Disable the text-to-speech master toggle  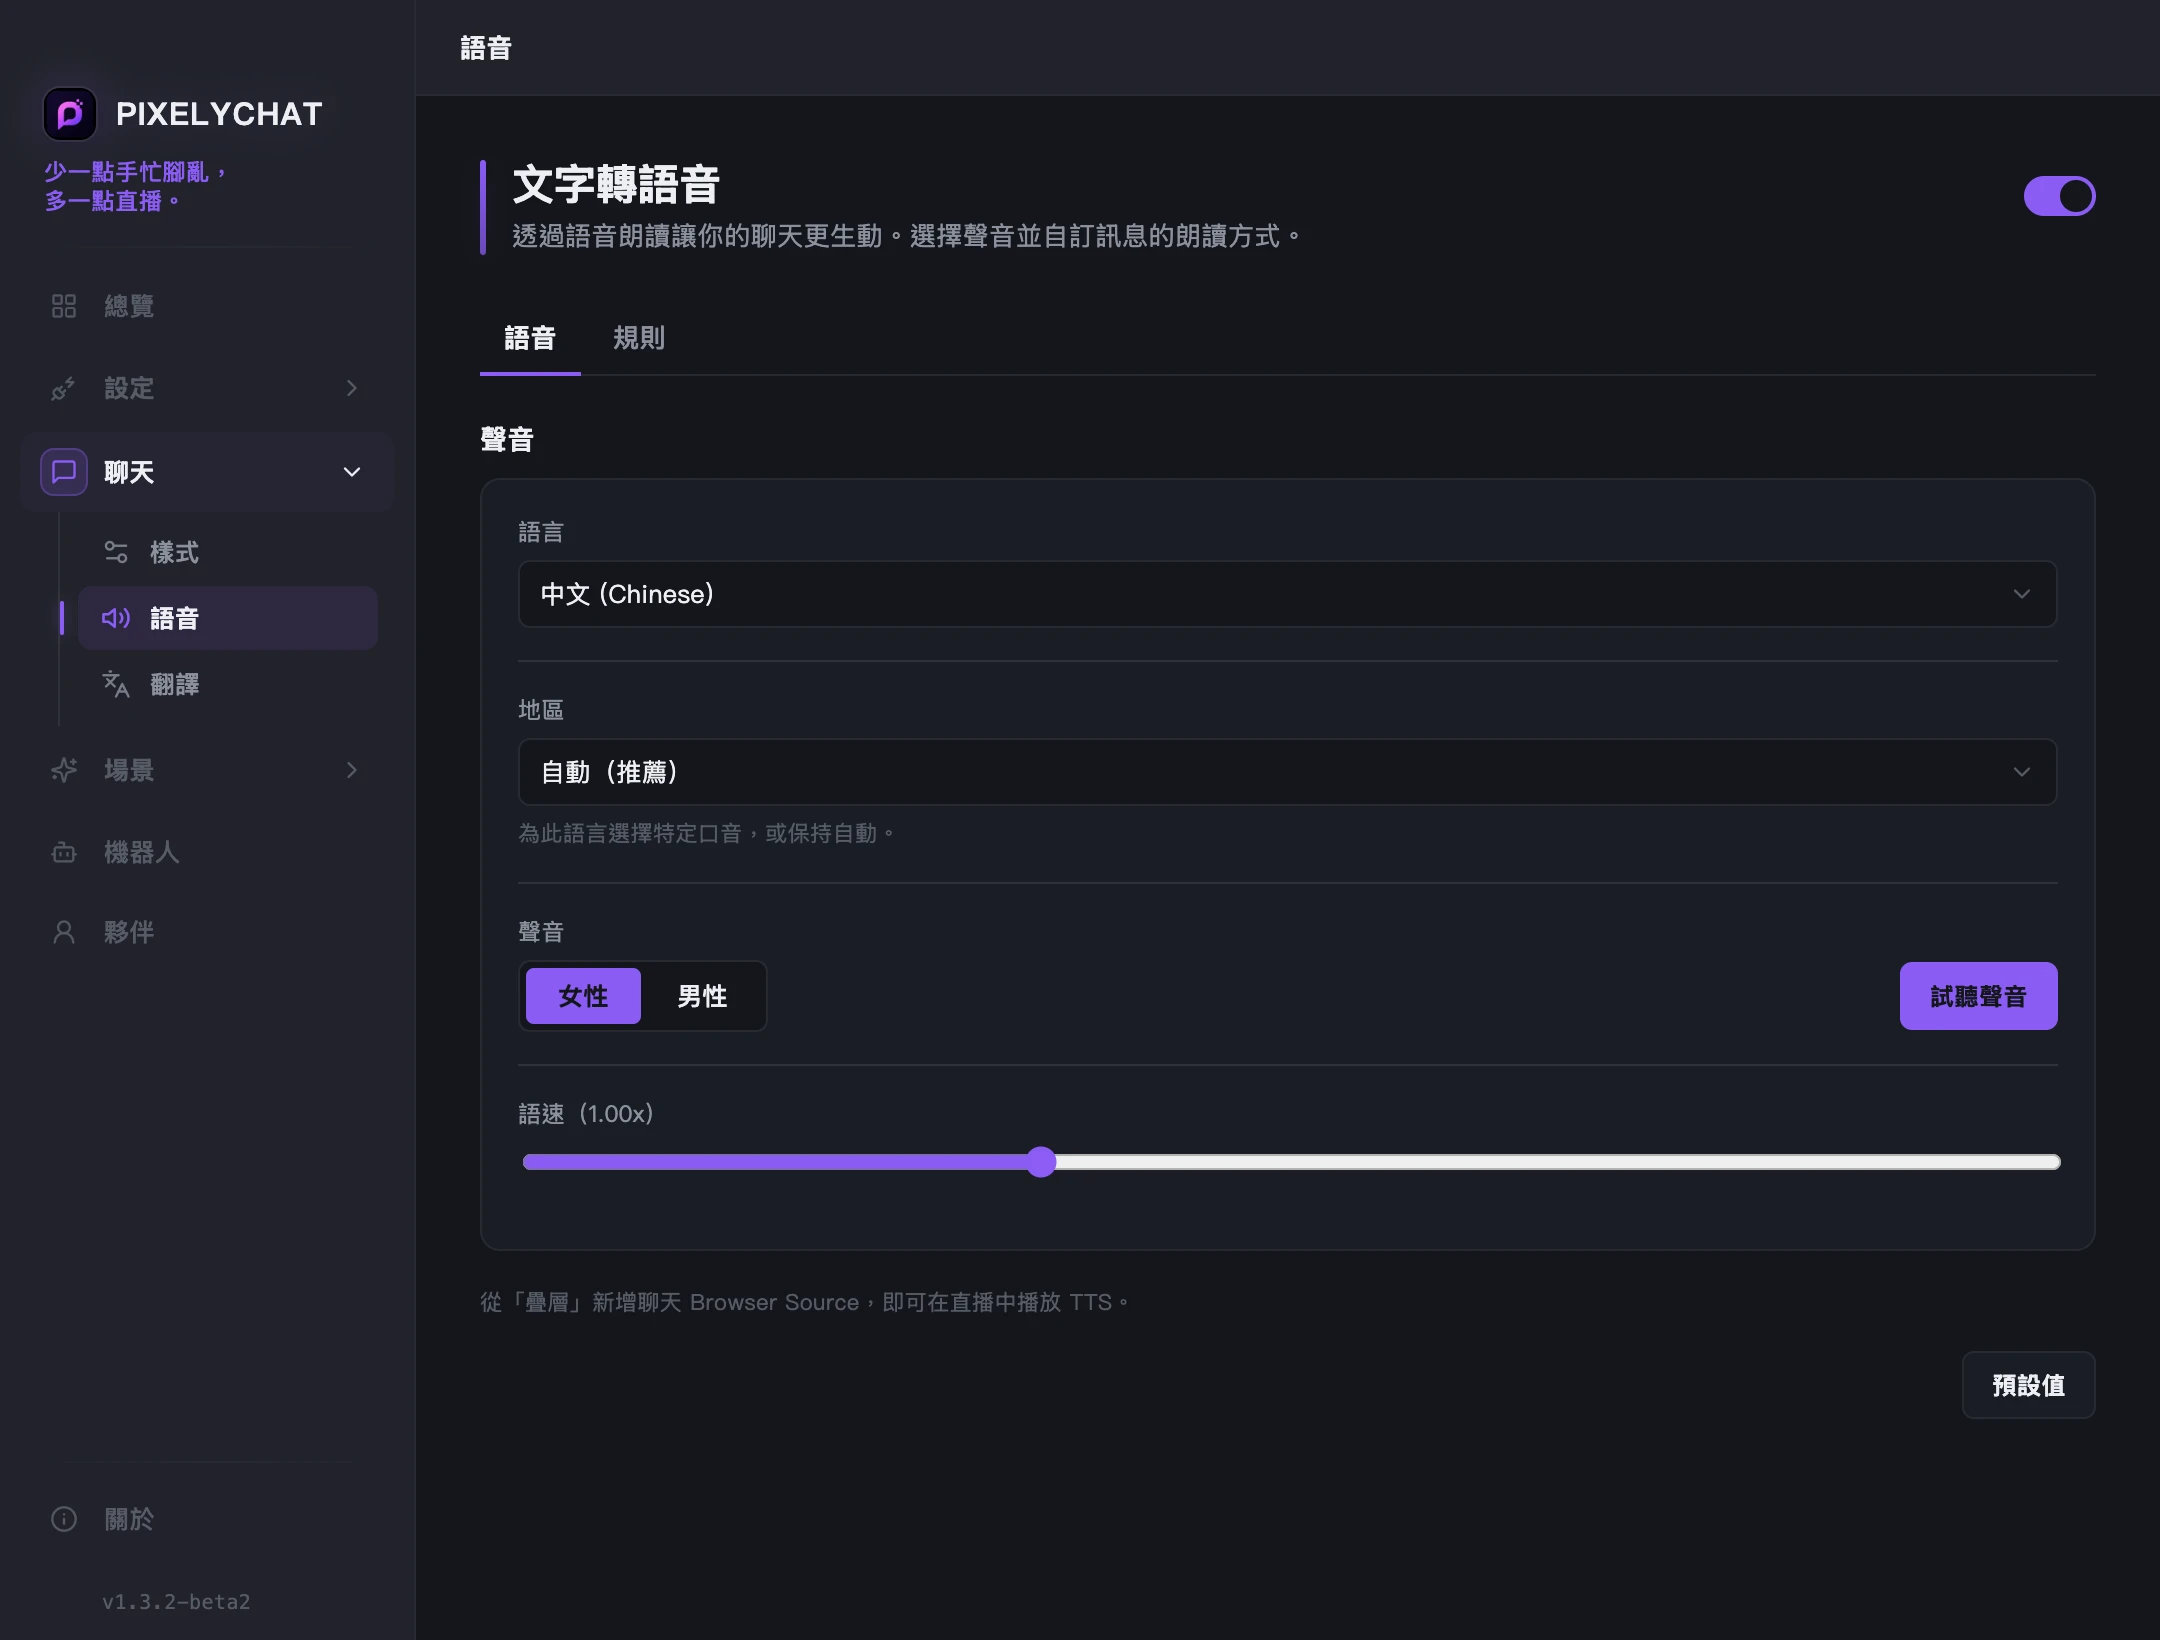click(2059, 196)
